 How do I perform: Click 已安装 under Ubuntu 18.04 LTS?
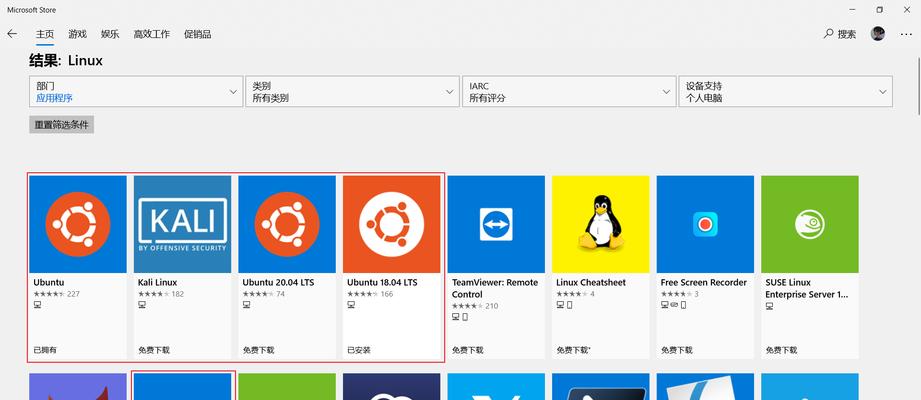359,350
